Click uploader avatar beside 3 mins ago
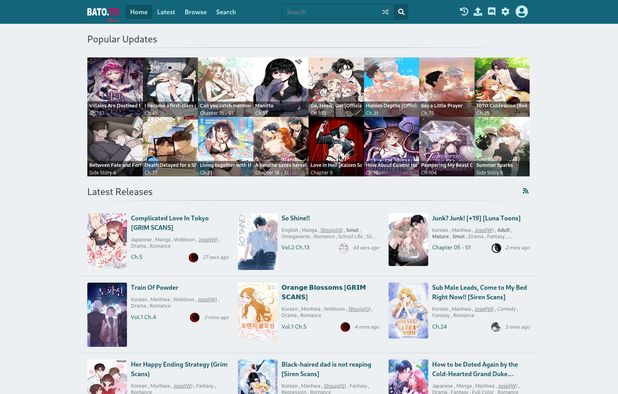This screenshot has width=618, height=394. pyautogui.click(x=194, y=317)
